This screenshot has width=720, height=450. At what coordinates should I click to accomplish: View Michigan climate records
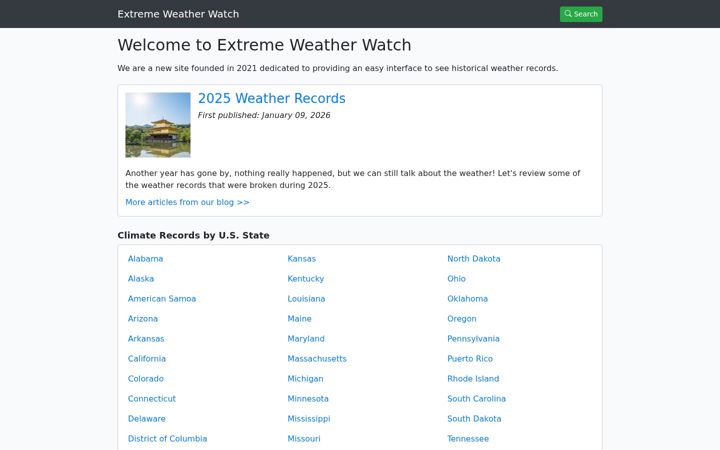pos(305,379)
